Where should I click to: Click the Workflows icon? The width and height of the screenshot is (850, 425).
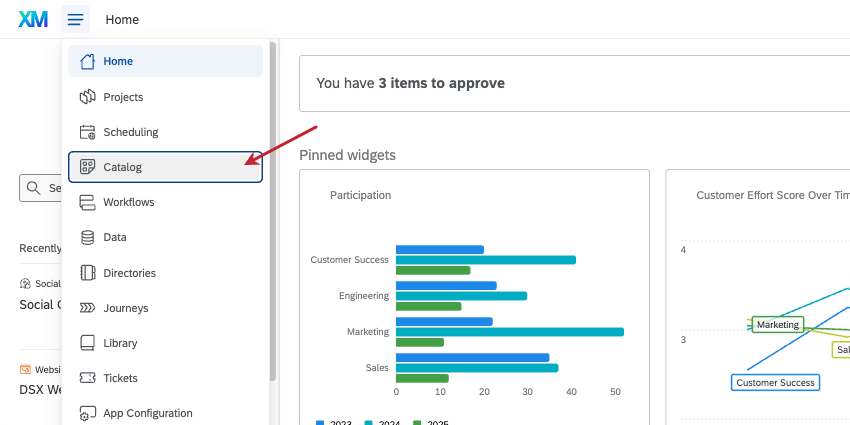pos(87,202)
